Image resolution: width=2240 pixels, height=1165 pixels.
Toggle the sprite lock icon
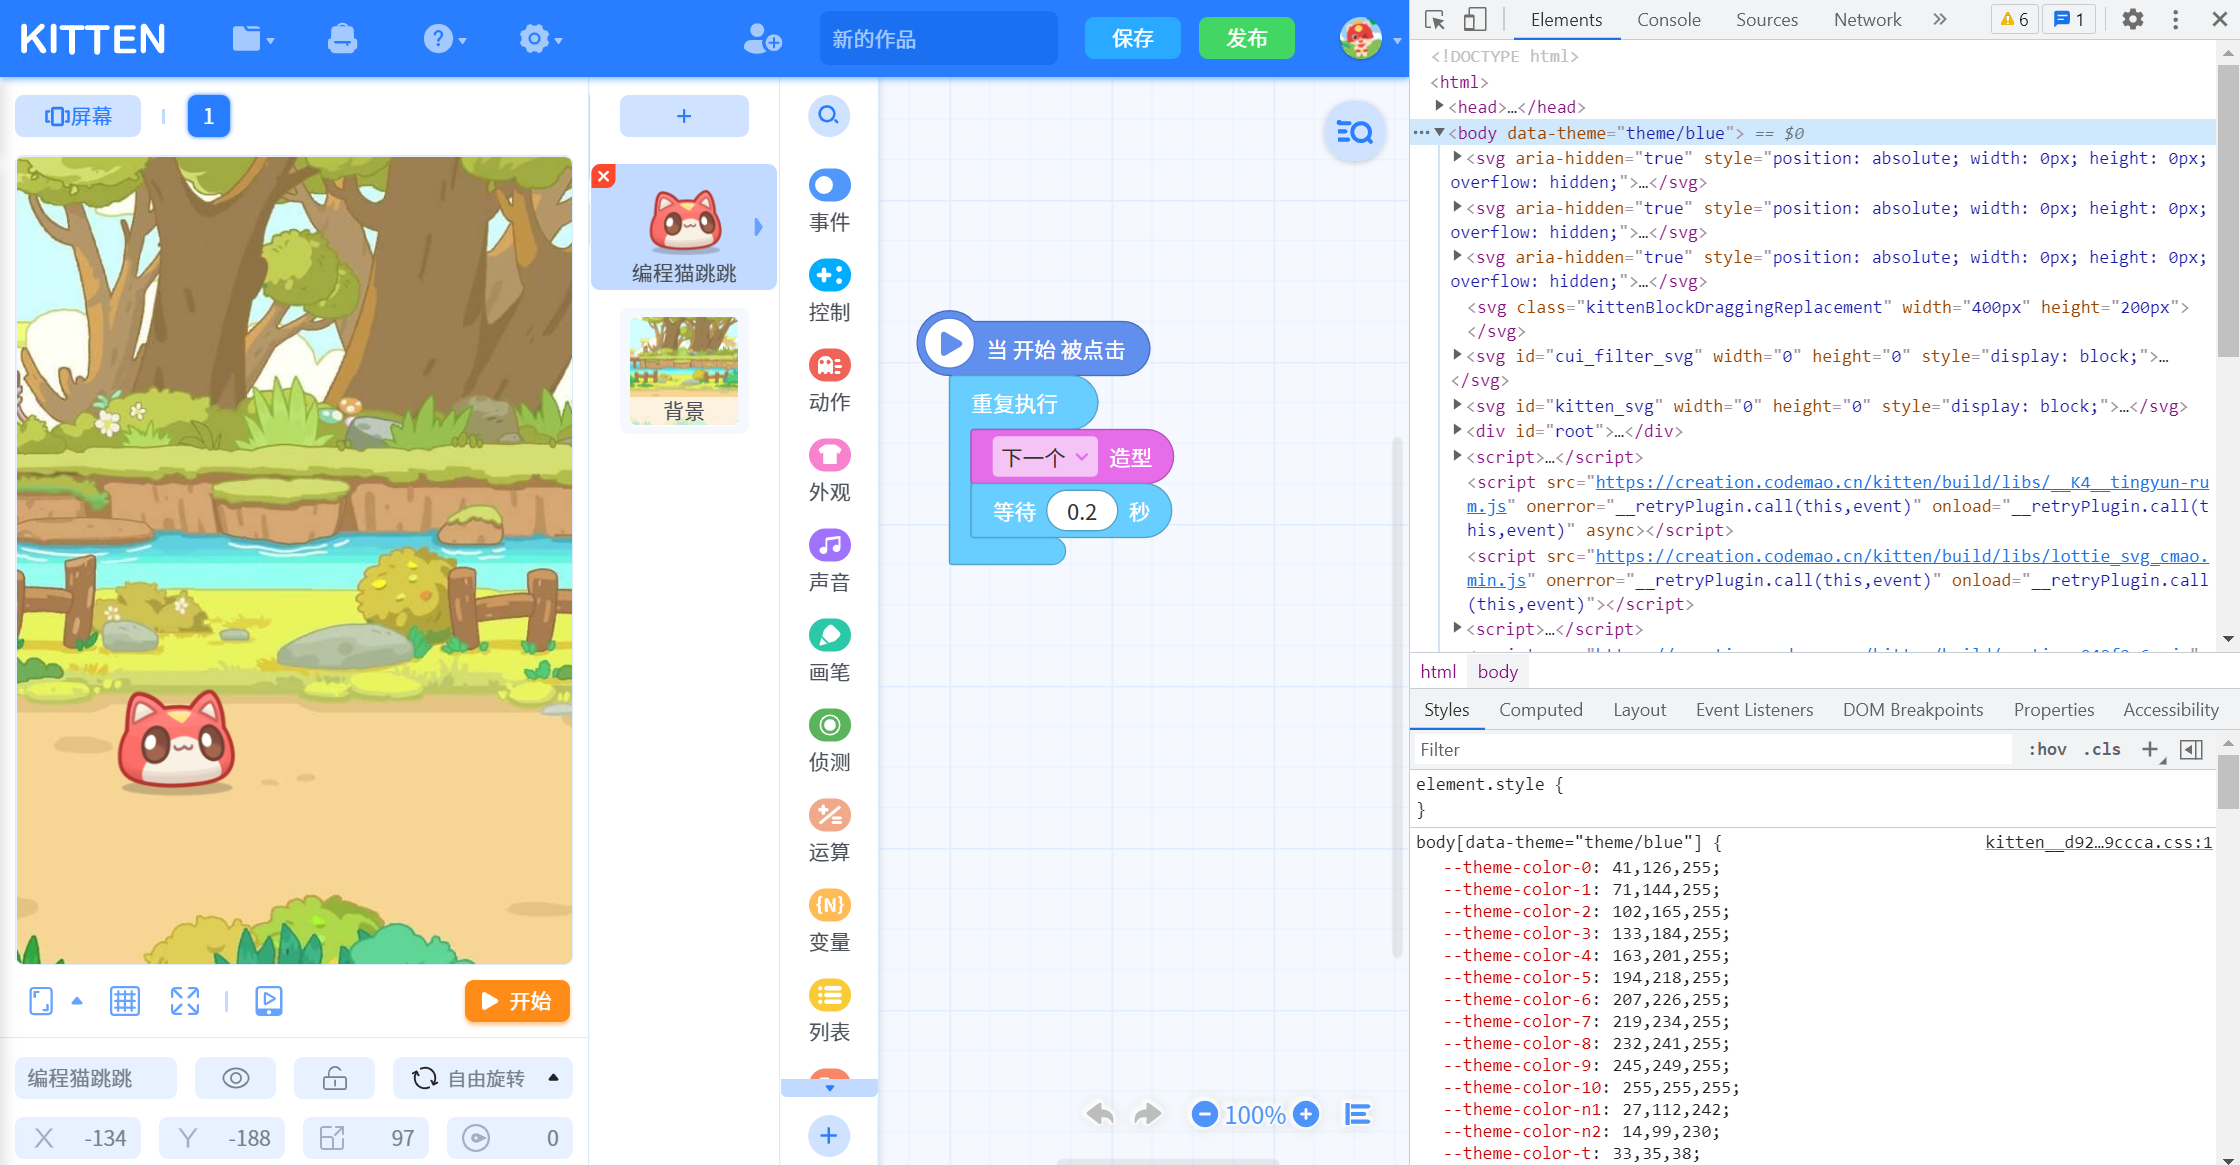(335, 1078)
